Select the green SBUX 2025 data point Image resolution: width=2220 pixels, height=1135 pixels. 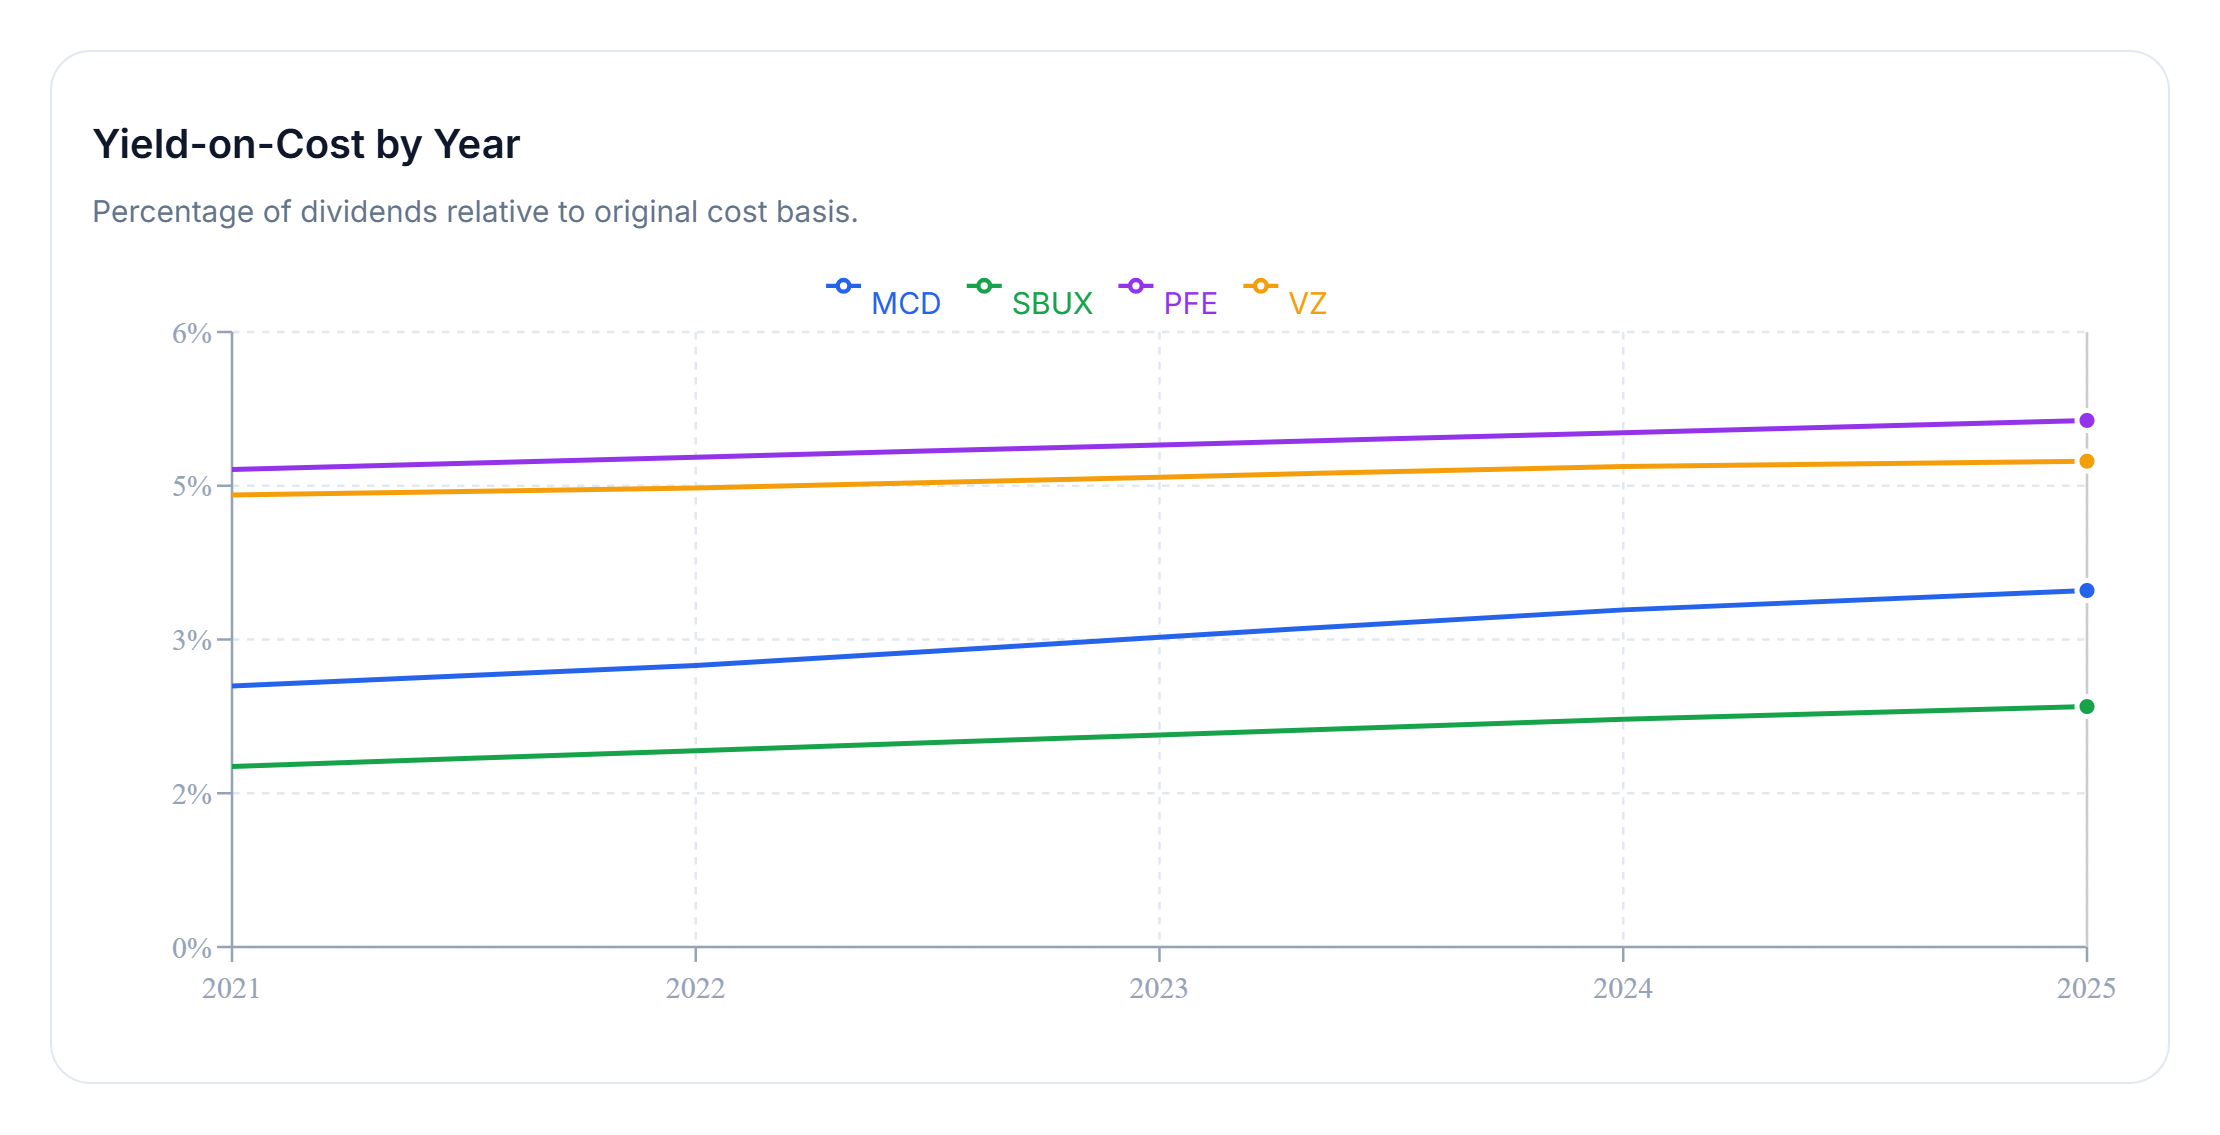click(2086, 707)
